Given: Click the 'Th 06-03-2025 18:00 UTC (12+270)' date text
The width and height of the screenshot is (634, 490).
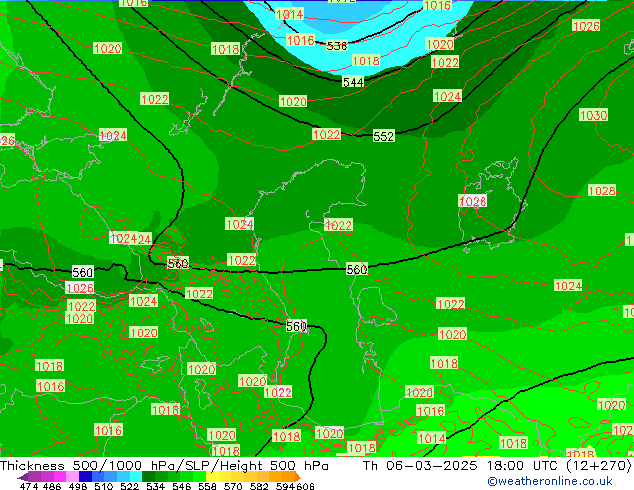Looking at the screenshot, I should 497,466.
